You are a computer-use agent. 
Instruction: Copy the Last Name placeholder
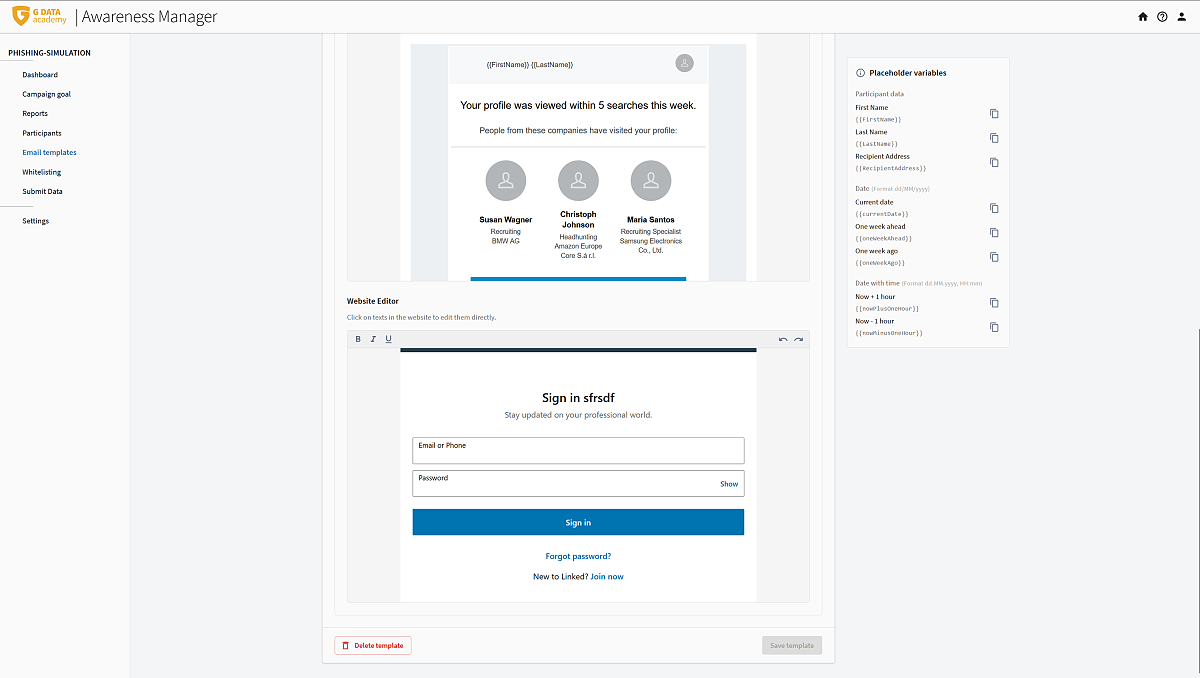[994, 138]
